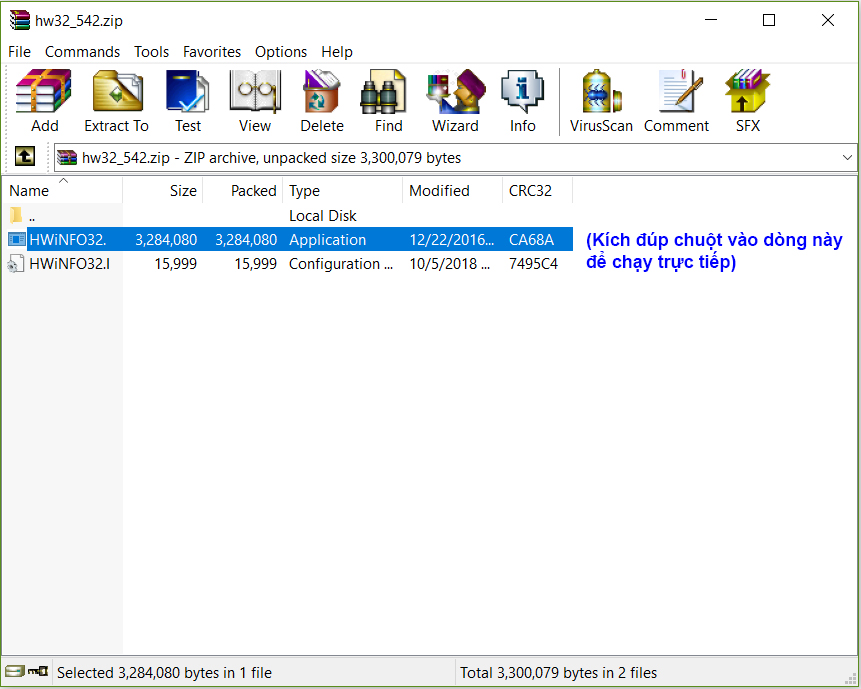Click the key password icon in status bar

(38, 671)
